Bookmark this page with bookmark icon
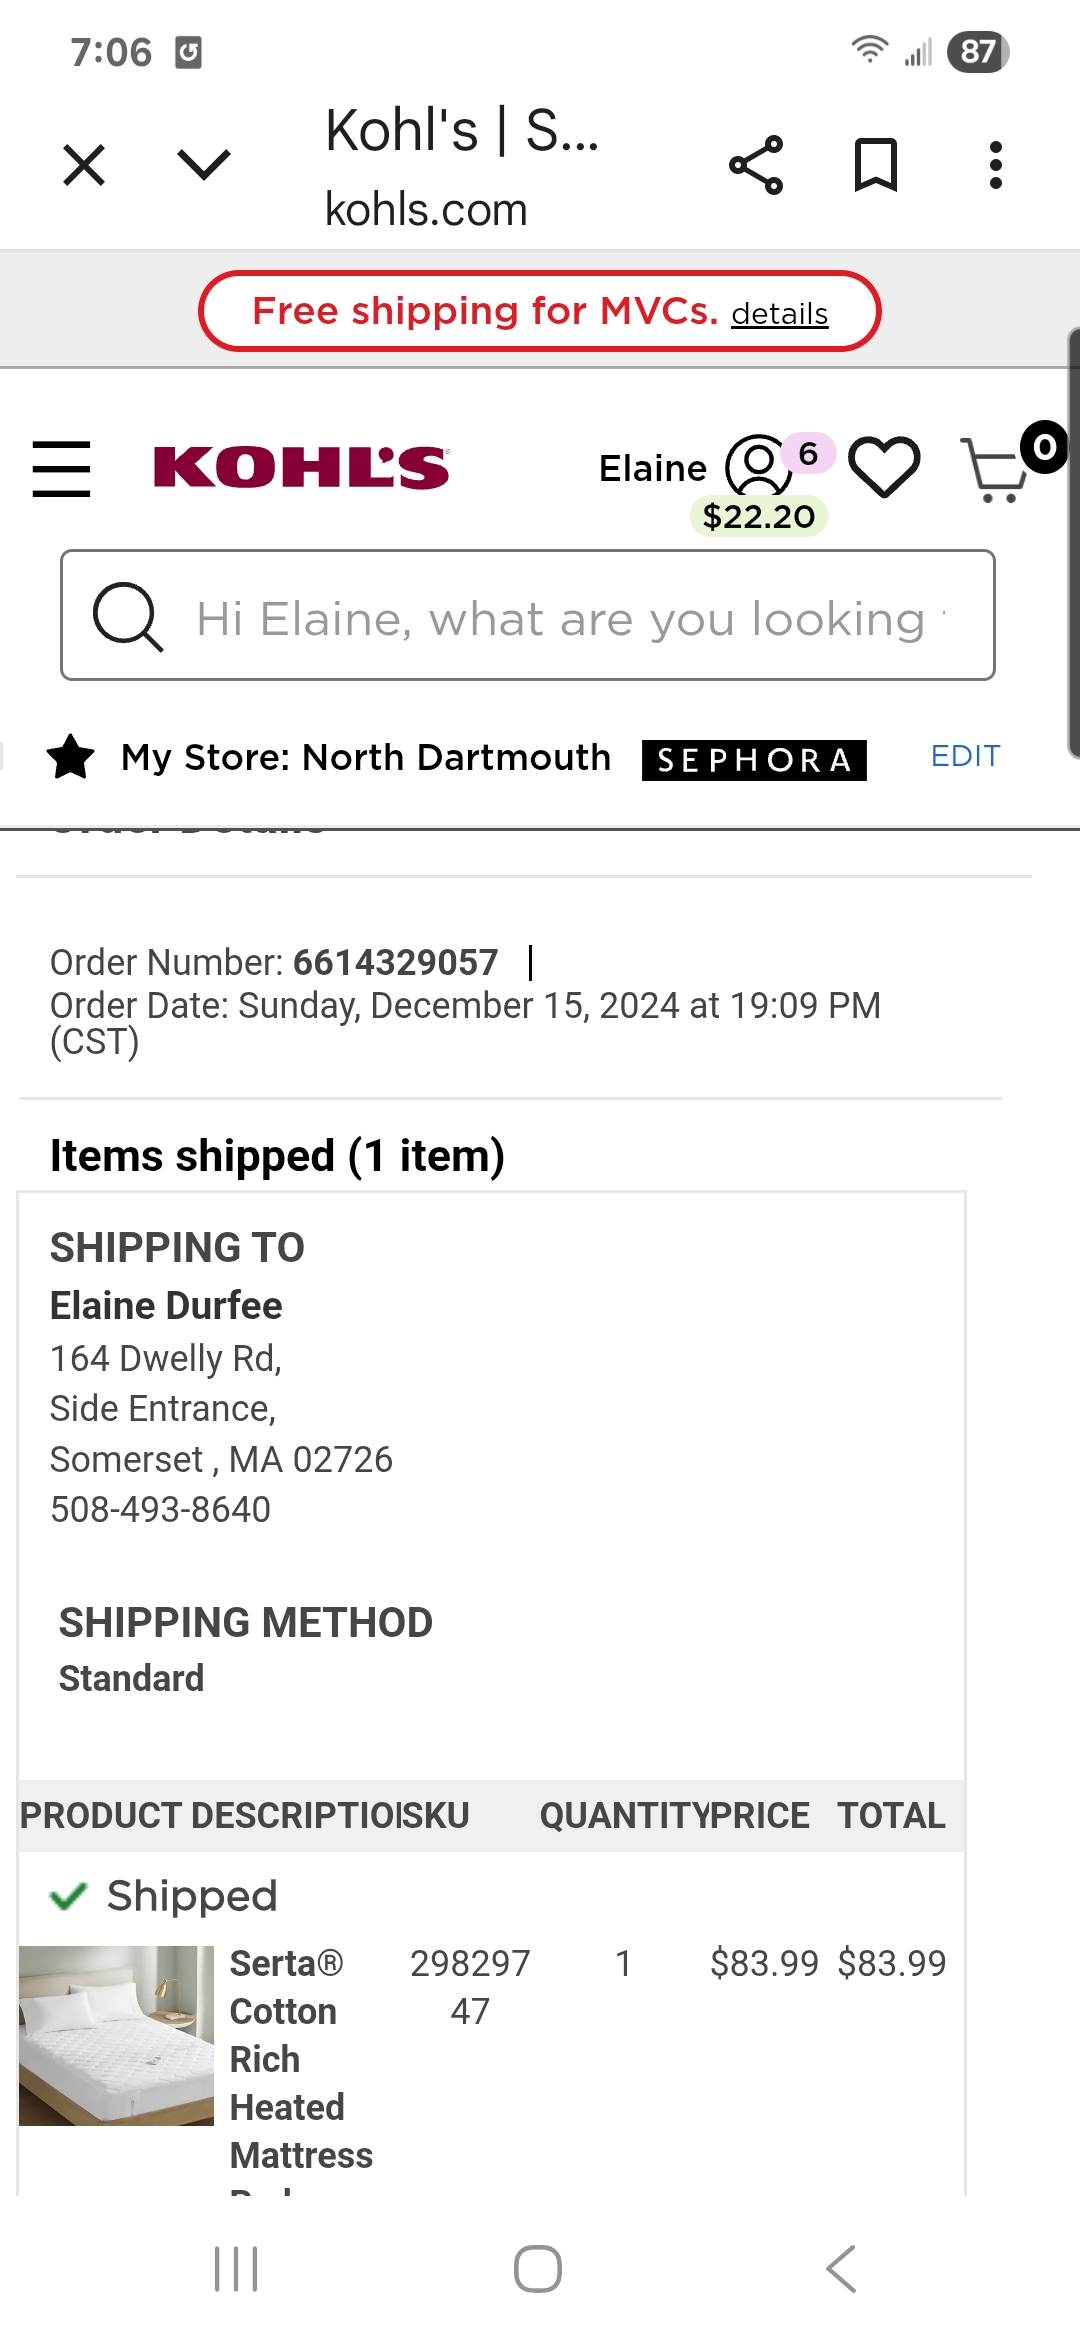Image resolution: width=1080 pixels, height=2340 pixels. (x=876, y=165)
